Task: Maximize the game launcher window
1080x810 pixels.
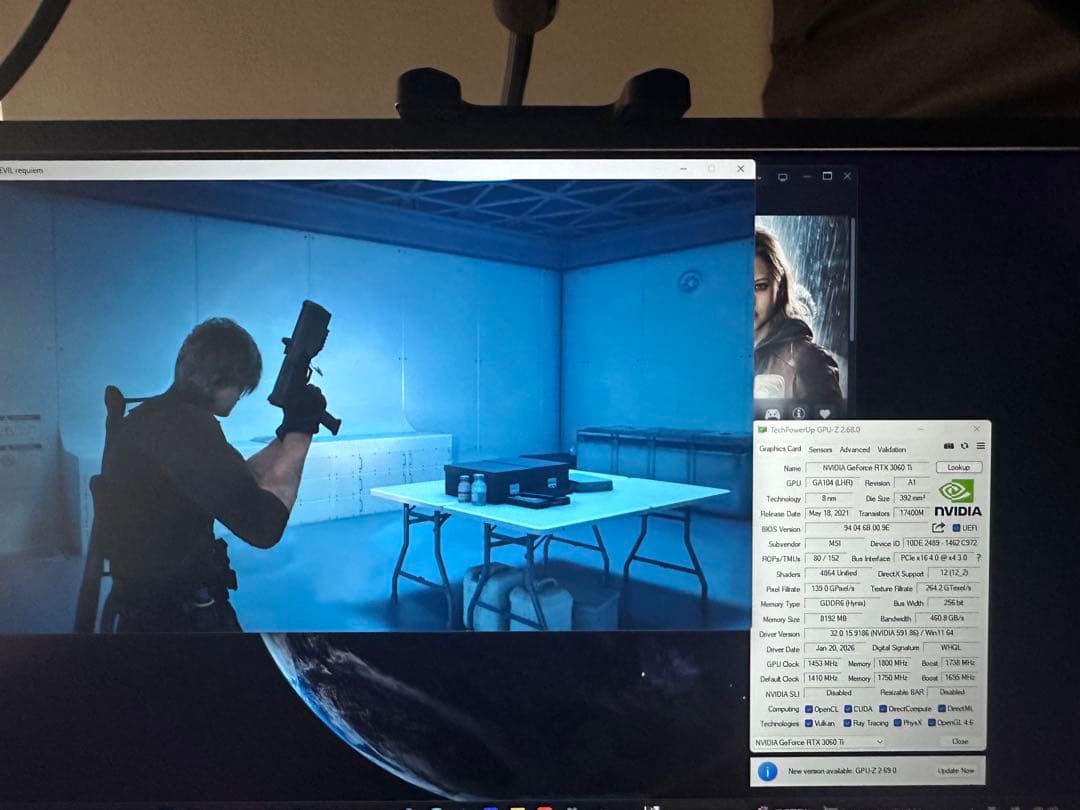Action: [827, 176]
